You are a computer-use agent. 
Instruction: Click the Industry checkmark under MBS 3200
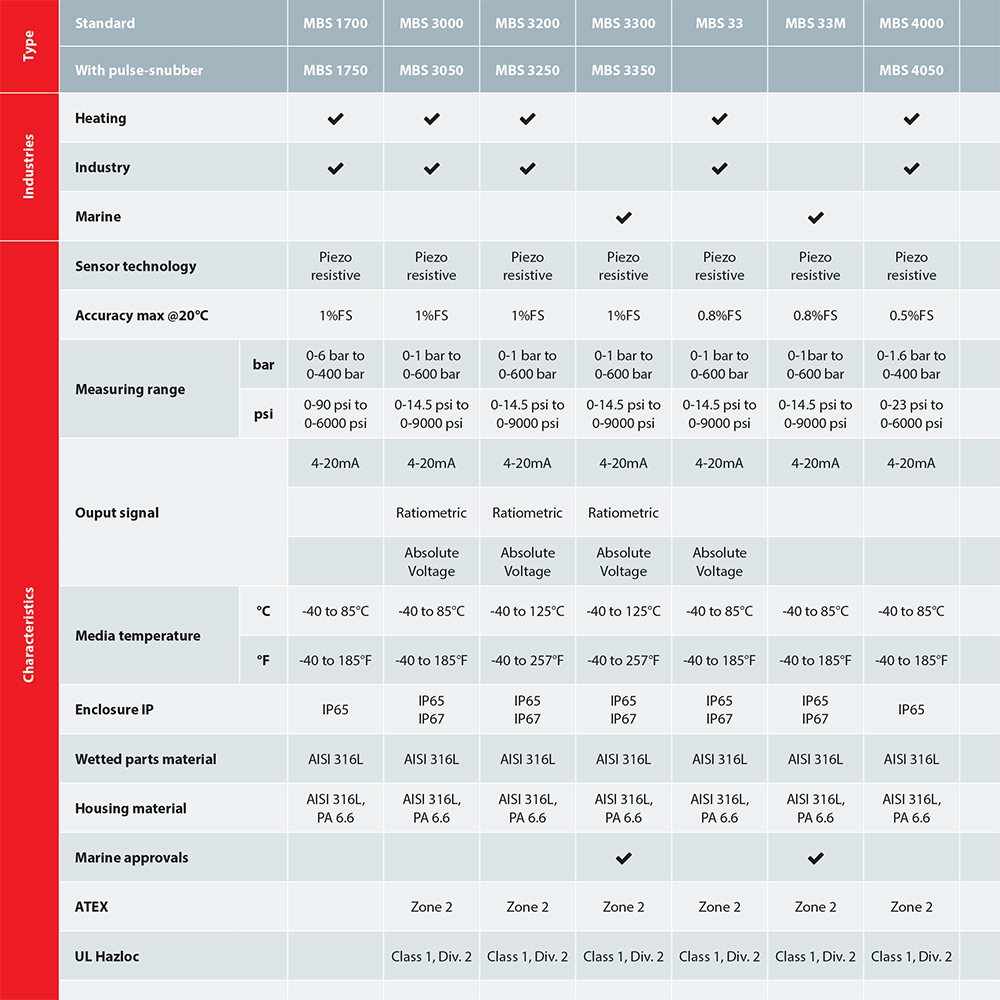pos(527,168)
